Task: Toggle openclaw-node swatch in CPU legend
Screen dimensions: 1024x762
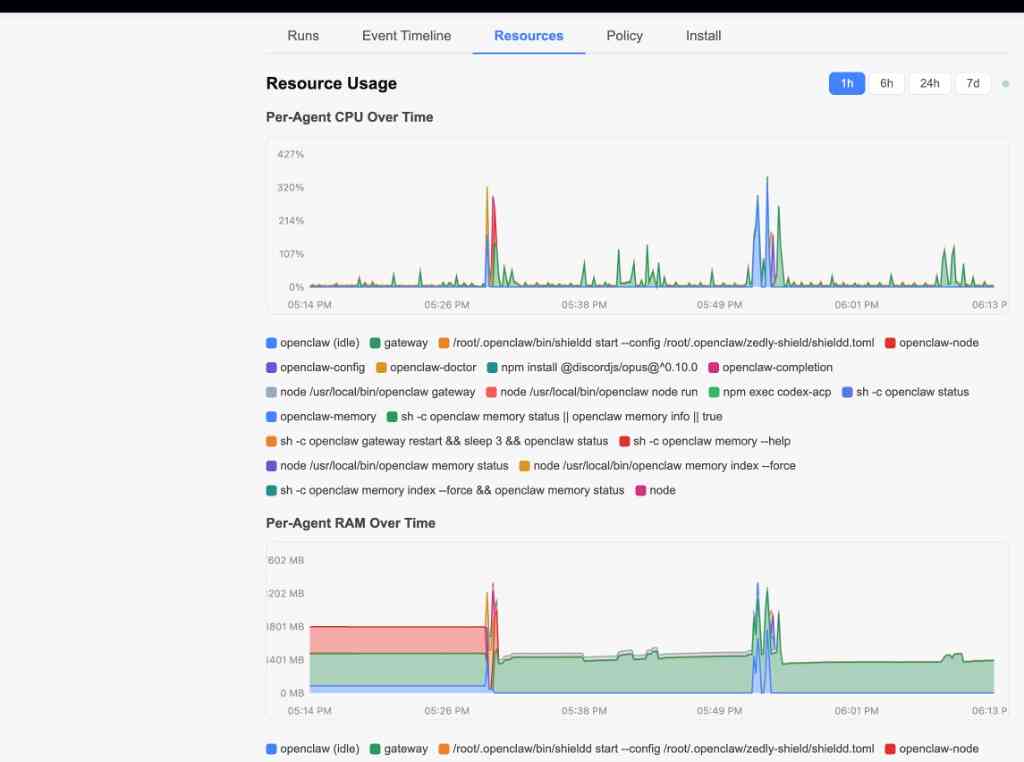Action: [890, 343]
